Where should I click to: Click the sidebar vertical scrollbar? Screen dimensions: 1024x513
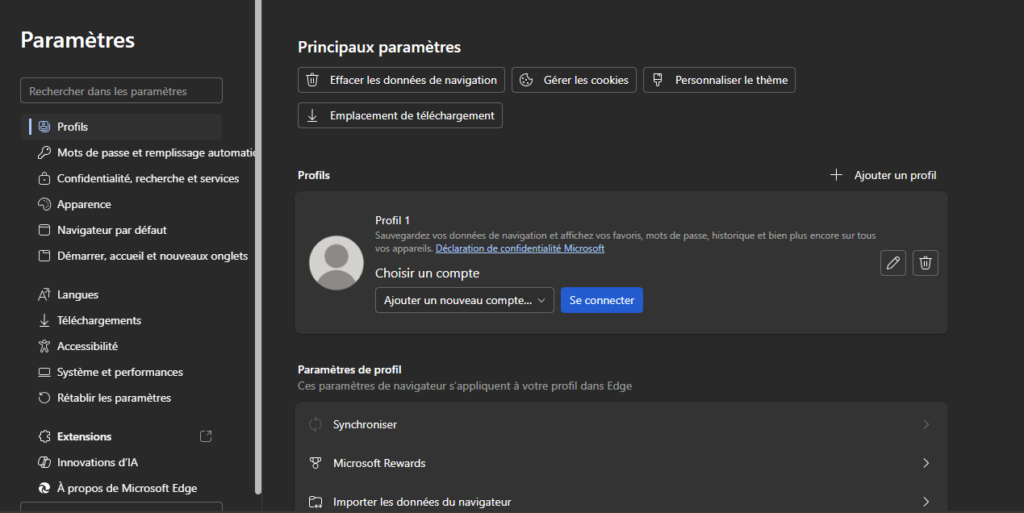pos(258,247)
